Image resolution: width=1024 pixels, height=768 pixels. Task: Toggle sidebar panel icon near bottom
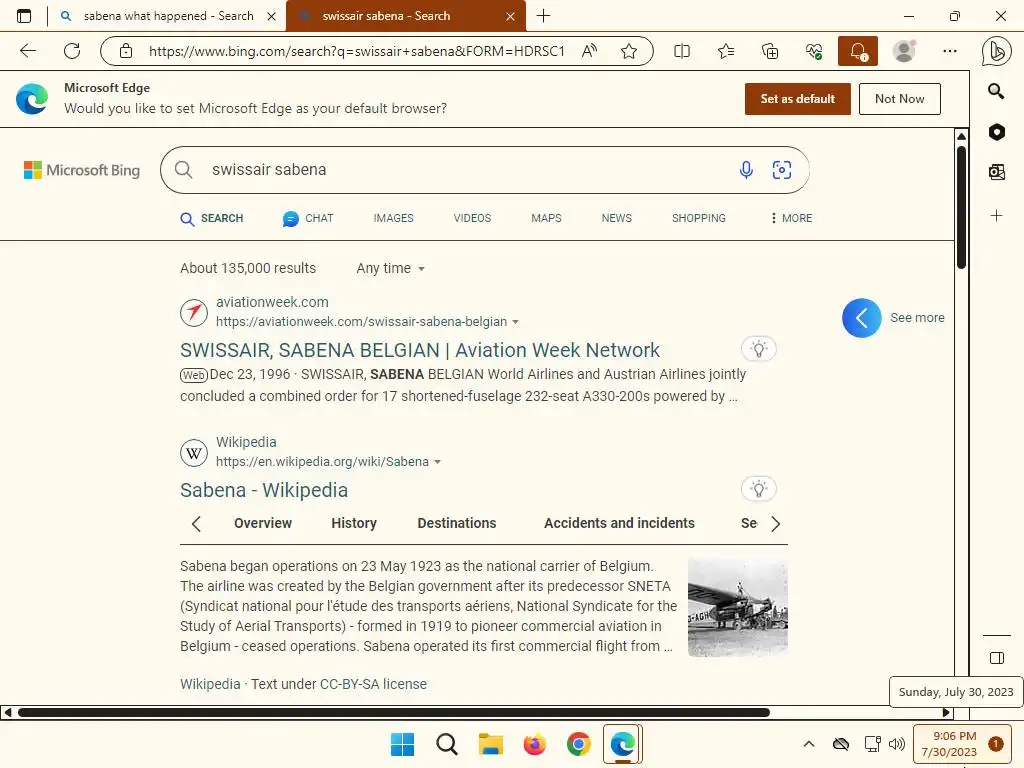(x=997, y=658)
